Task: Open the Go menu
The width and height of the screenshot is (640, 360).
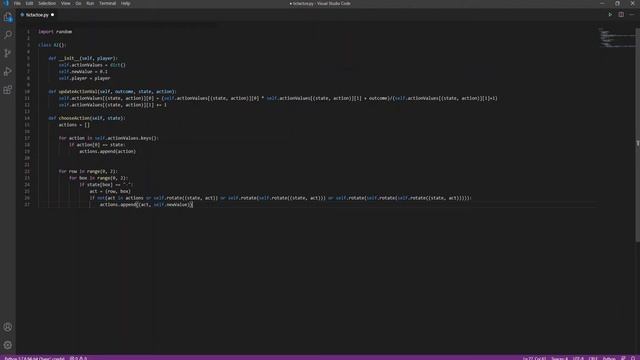Action: (78, 3)
